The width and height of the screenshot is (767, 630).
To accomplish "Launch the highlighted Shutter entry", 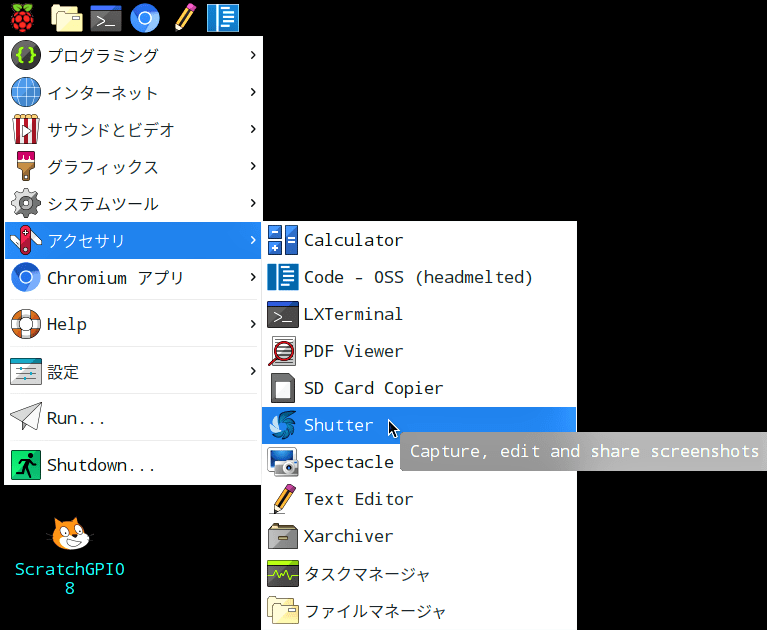I will (419, 425).
